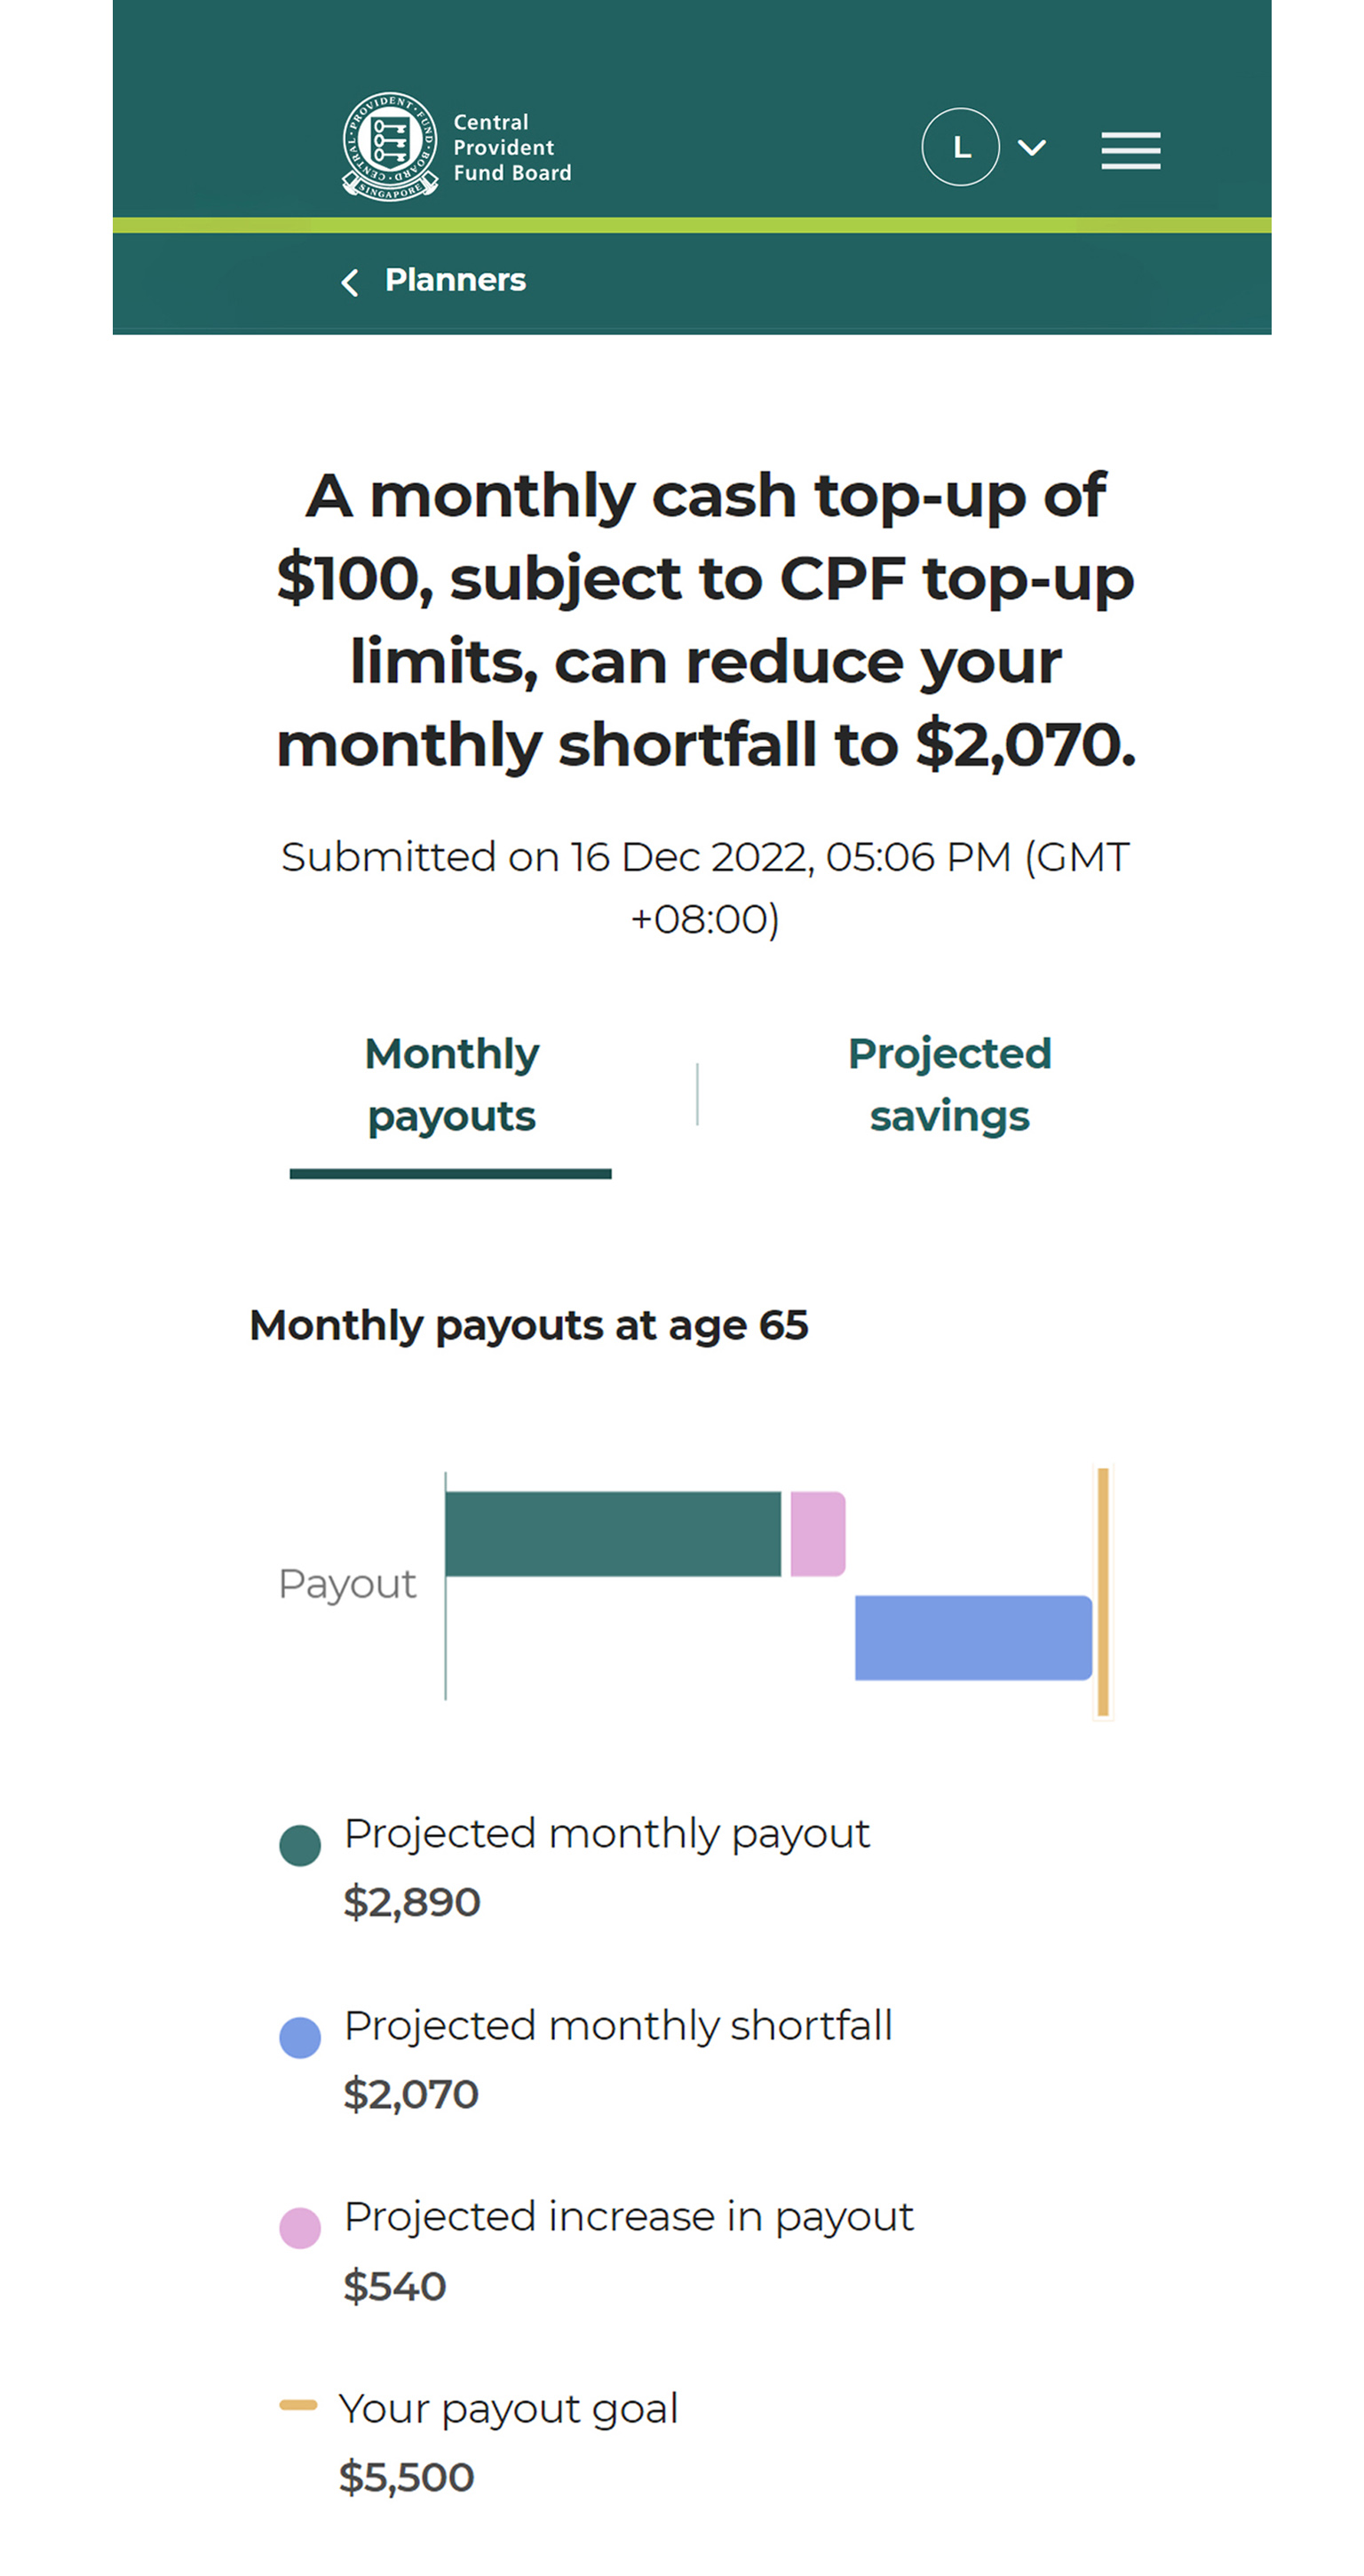
Task: Expand the account dropdown next to avatar
Action: point(1030,147)
